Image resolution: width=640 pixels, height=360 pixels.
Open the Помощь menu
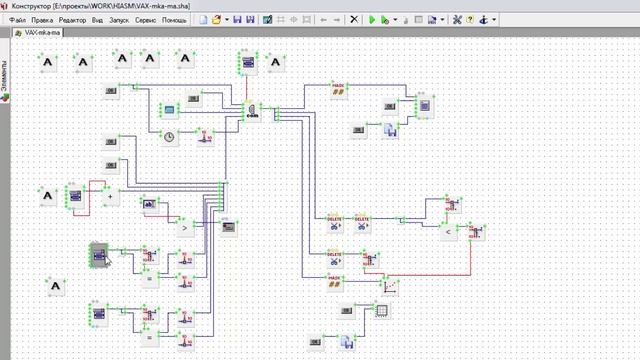pyautogui.click(x=174, y=20)
